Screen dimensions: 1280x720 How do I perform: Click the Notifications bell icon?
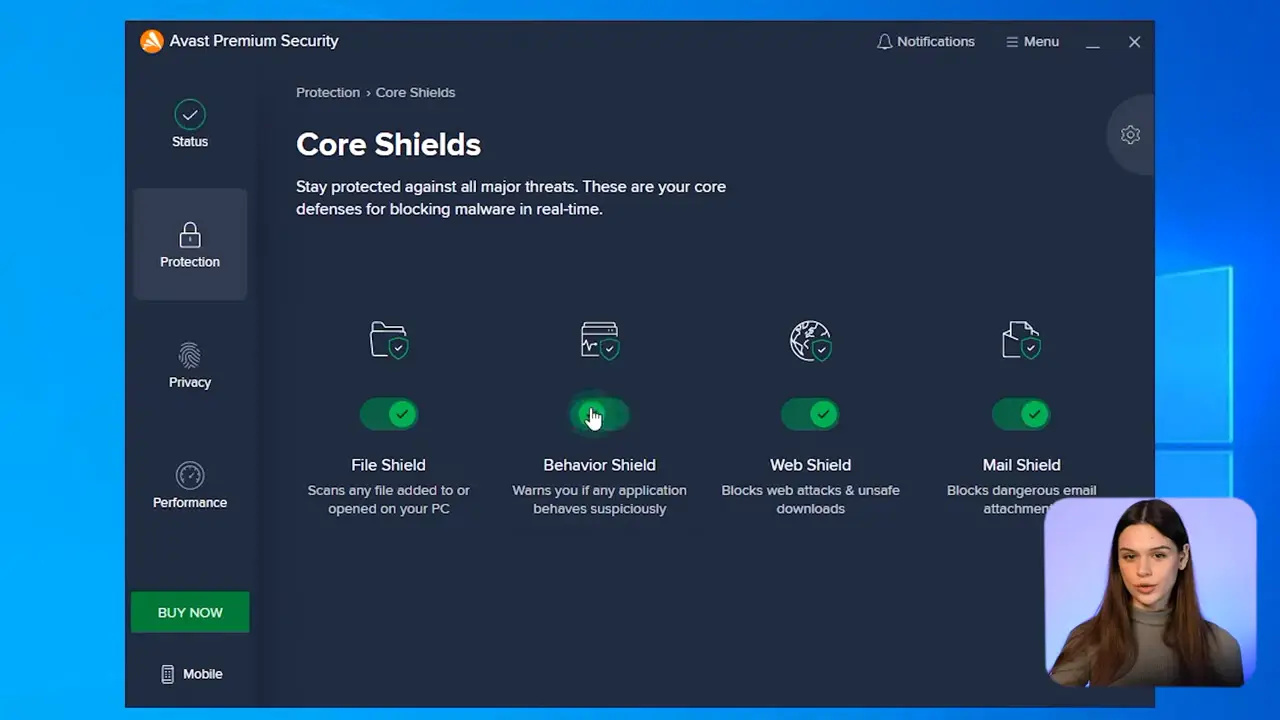point(884,42)
